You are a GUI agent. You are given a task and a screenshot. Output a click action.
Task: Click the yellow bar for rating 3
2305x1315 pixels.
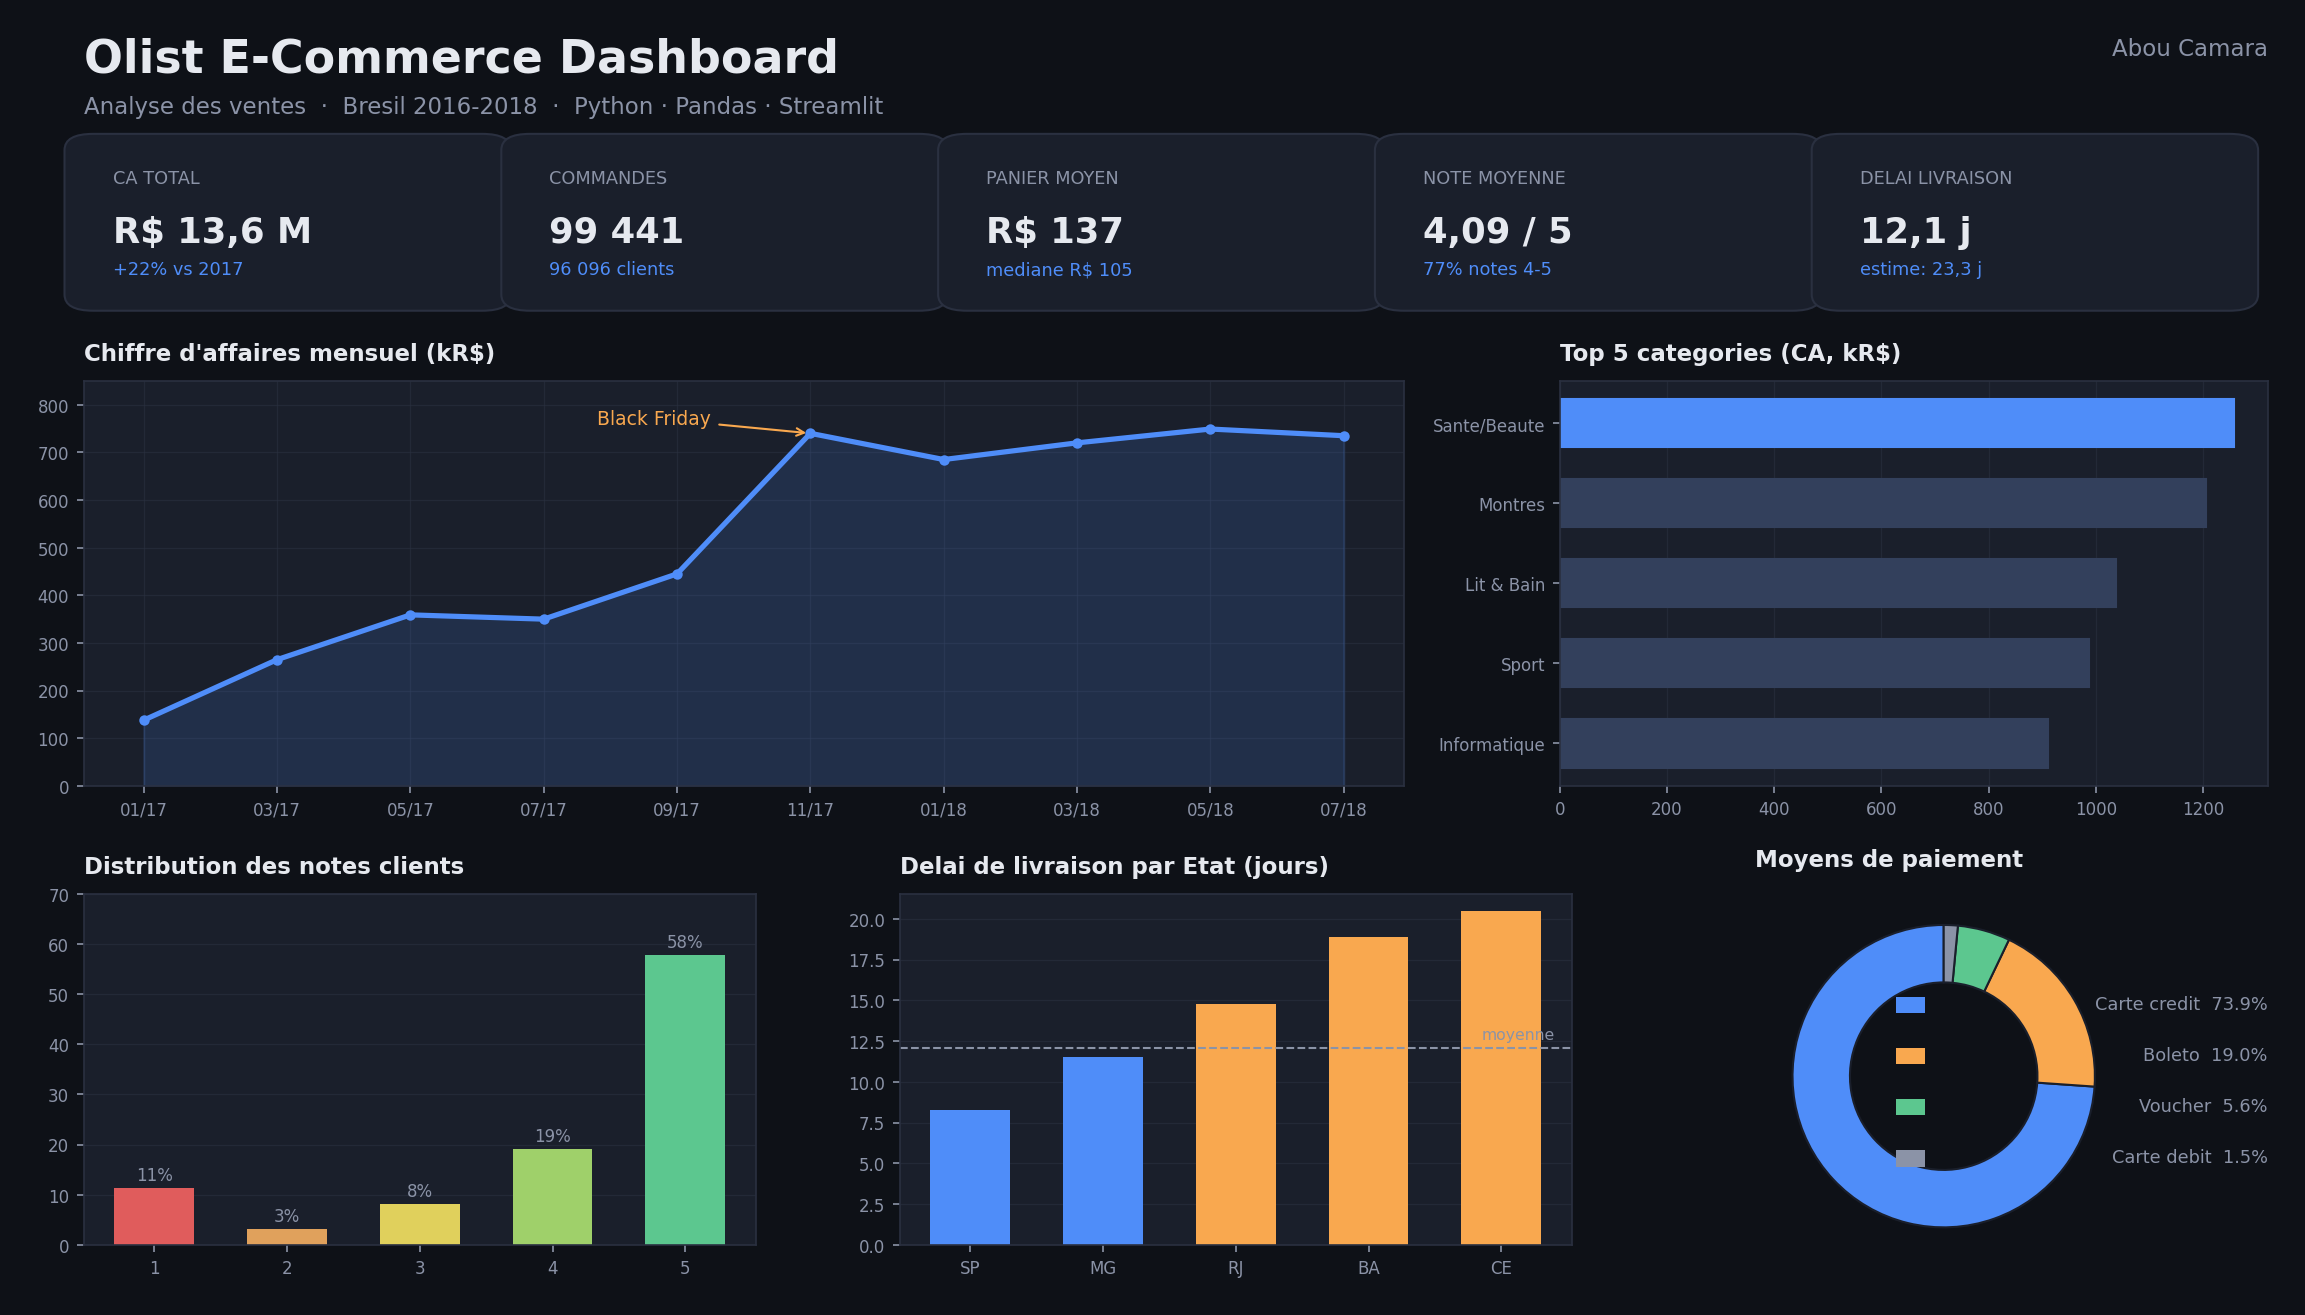tap(420, 1224)
